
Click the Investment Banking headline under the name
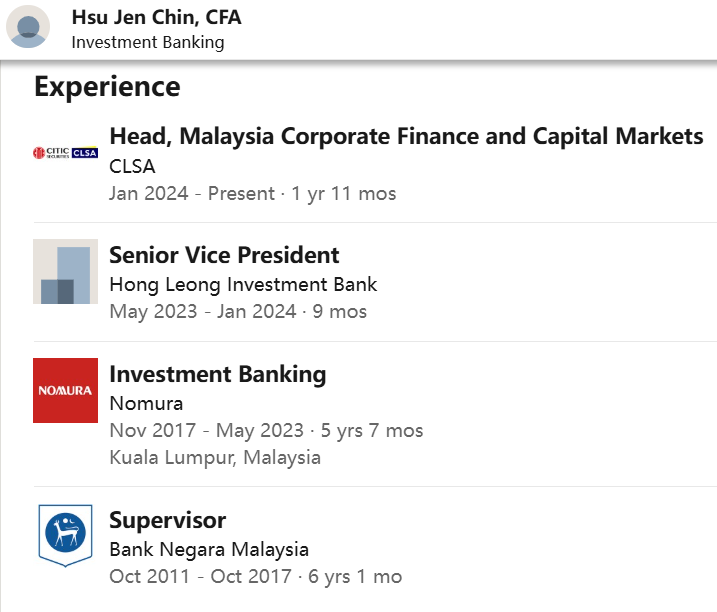pos(148,42)
